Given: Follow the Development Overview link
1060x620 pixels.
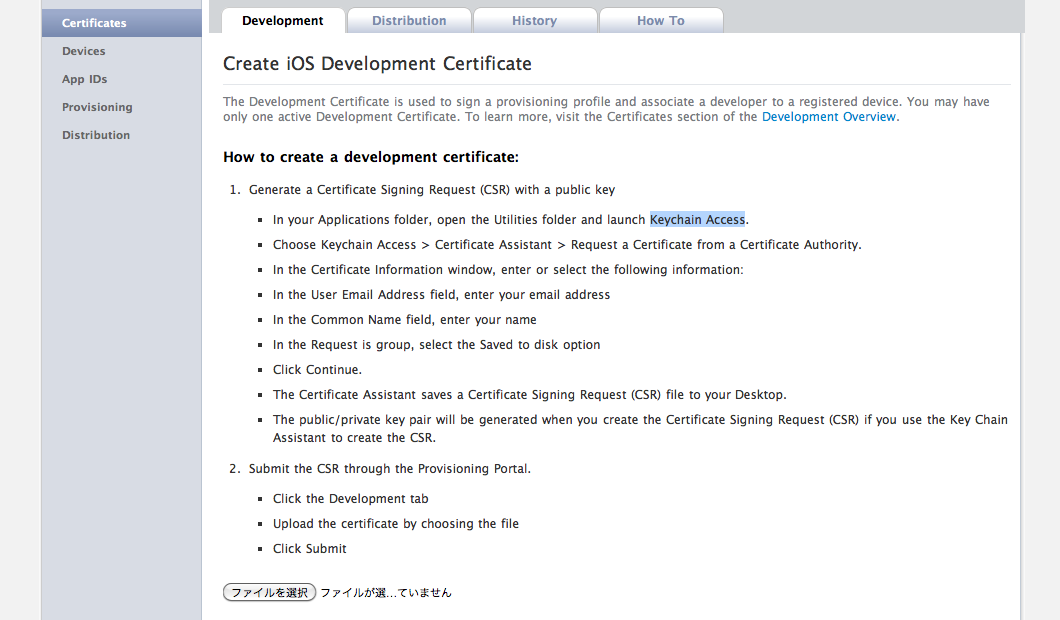Looking at the screenshot, I should point(829,117).
